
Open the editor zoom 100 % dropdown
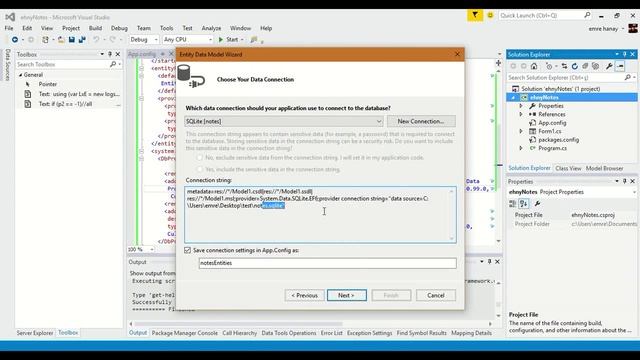click(151, 249)
